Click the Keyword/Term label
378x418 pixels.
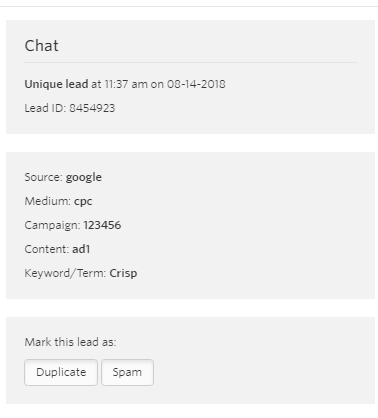click(x=65, y=273)
